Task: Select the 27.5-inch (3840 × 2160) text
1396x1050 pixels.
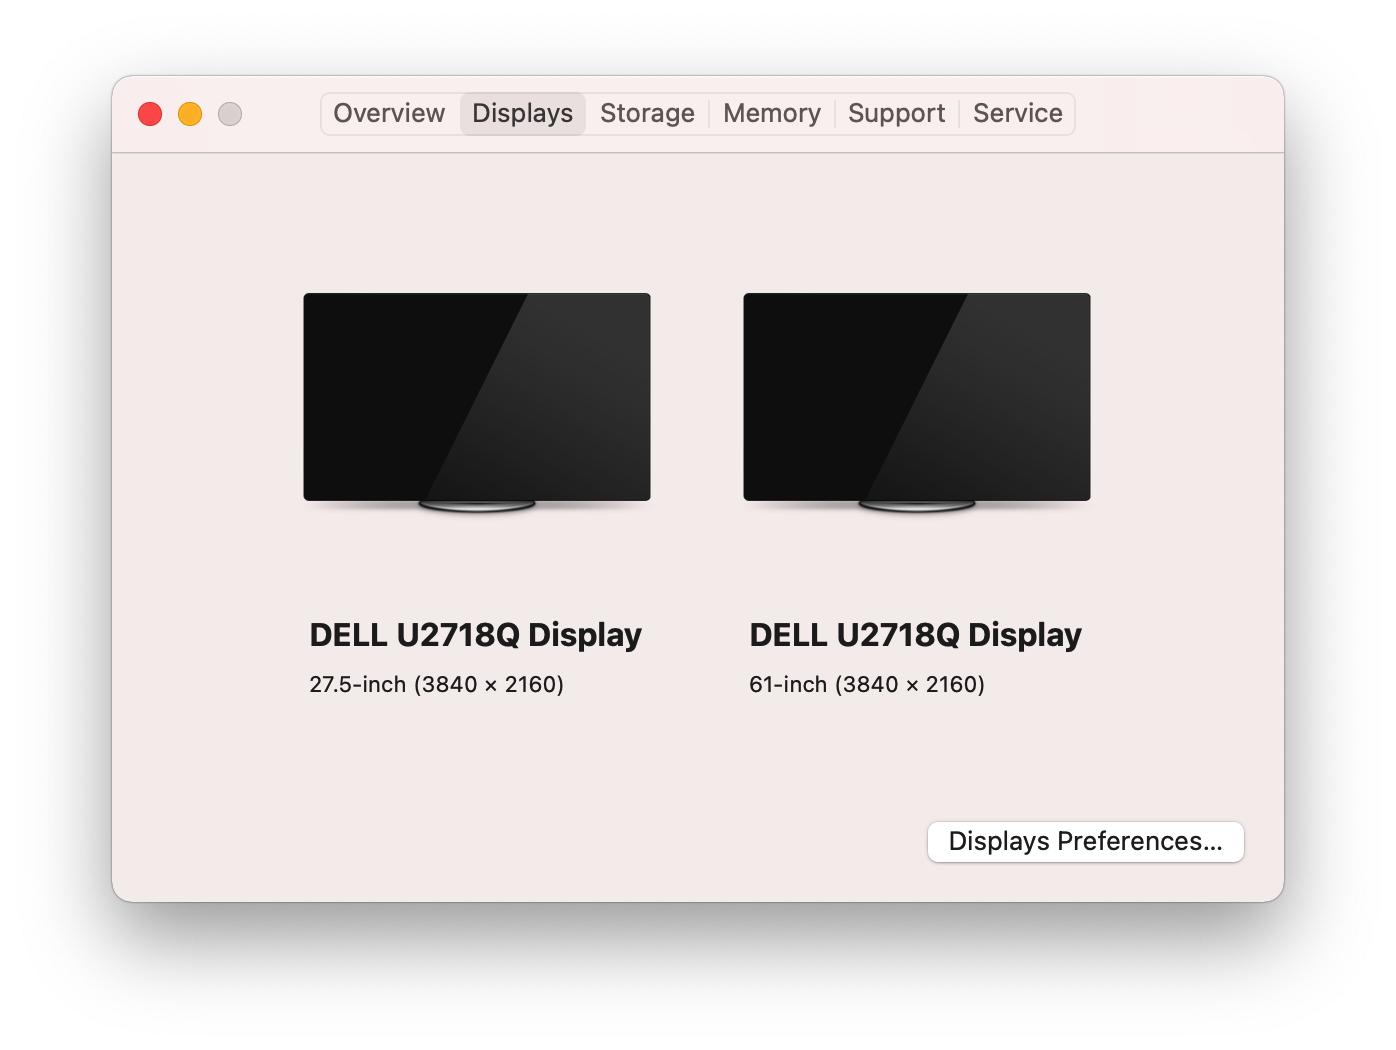Action: [437, 685]
